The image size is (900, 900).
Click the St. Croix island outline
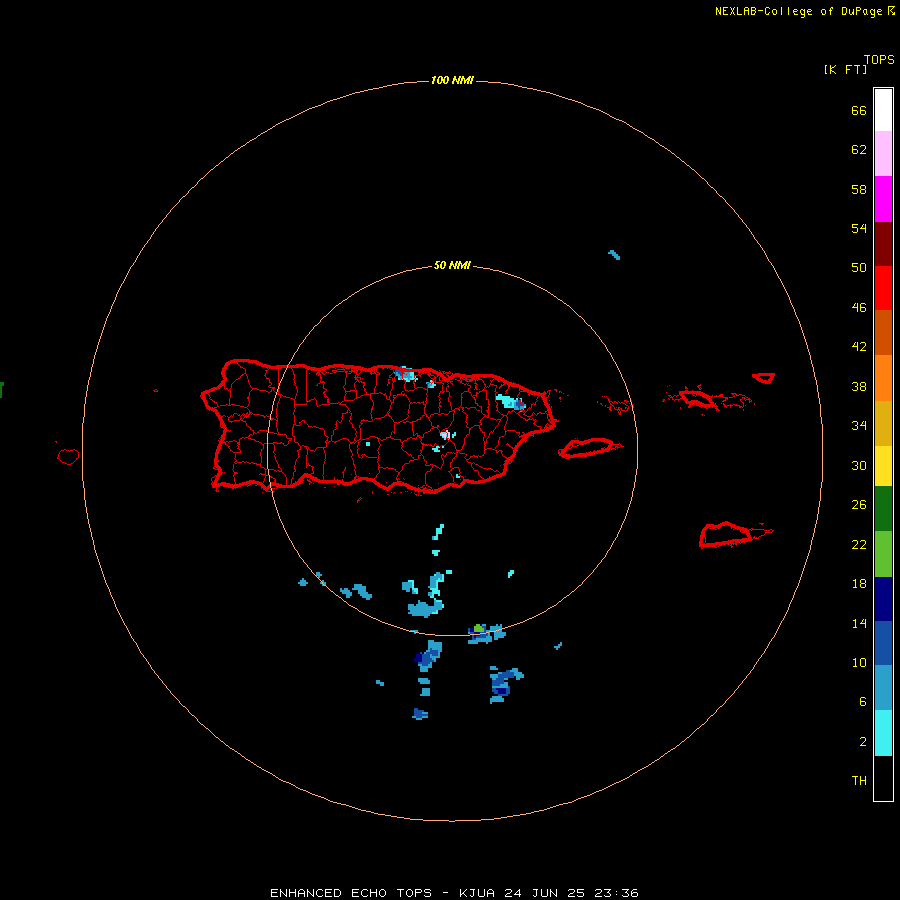[727, 534]
